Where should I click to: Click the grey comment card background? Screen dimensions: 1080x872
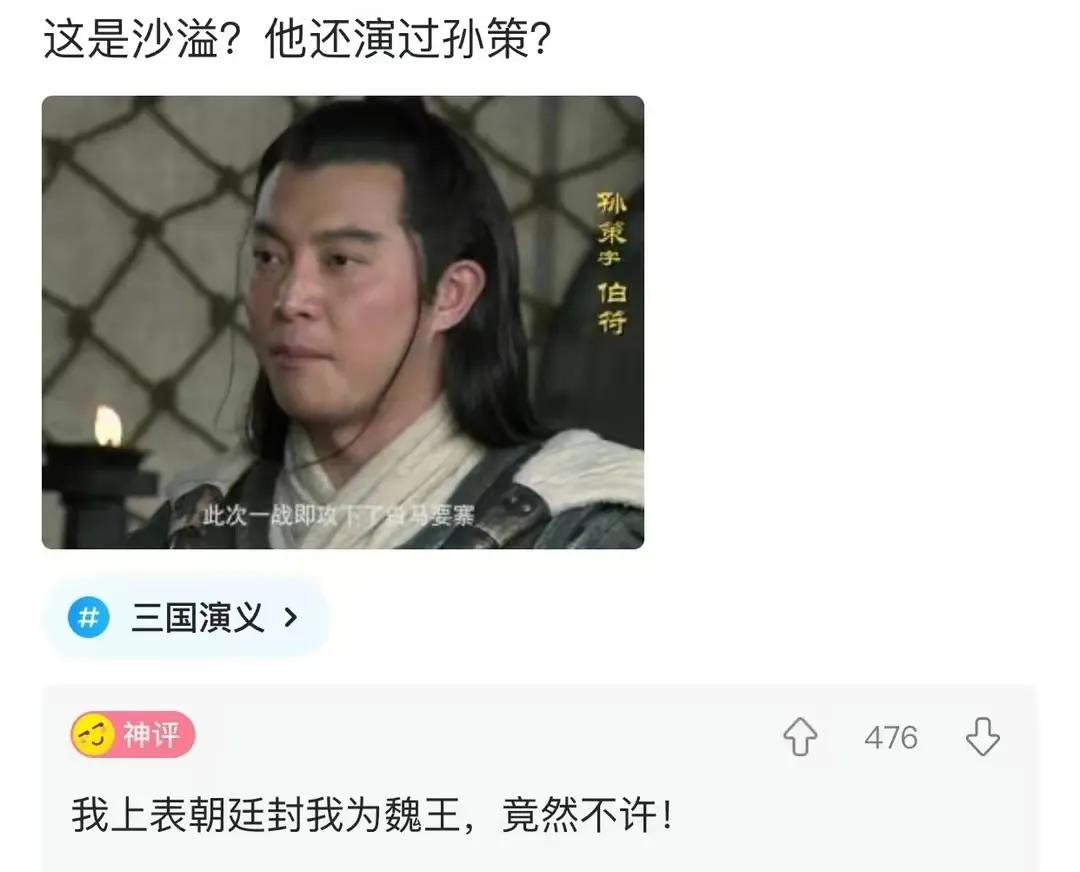pyautogui.click(x=539, y=778)
